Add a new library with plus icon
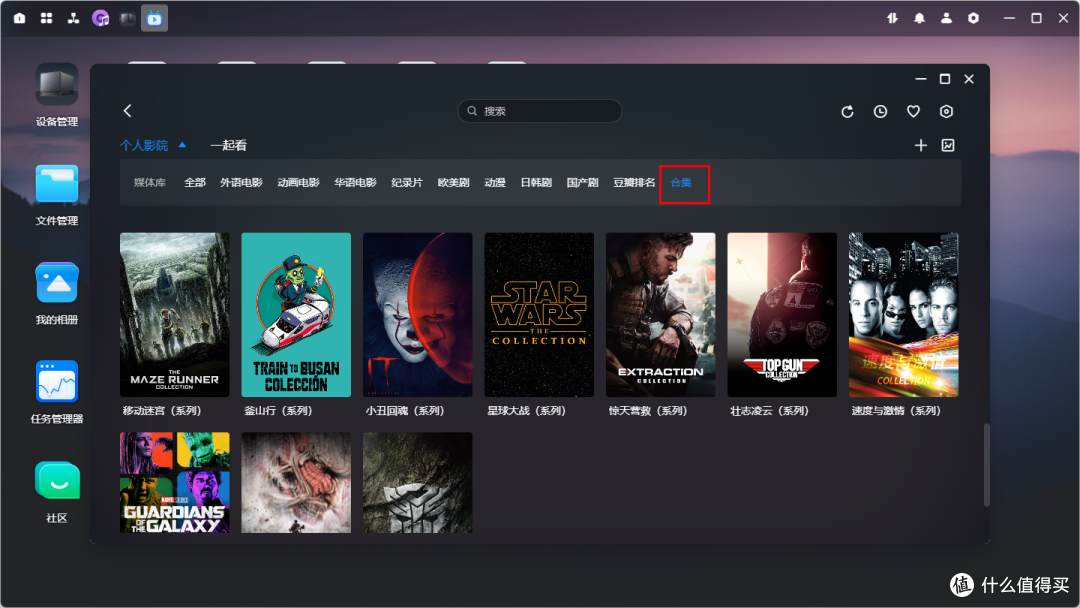The image size is (1080, 608). coord(921,145)
